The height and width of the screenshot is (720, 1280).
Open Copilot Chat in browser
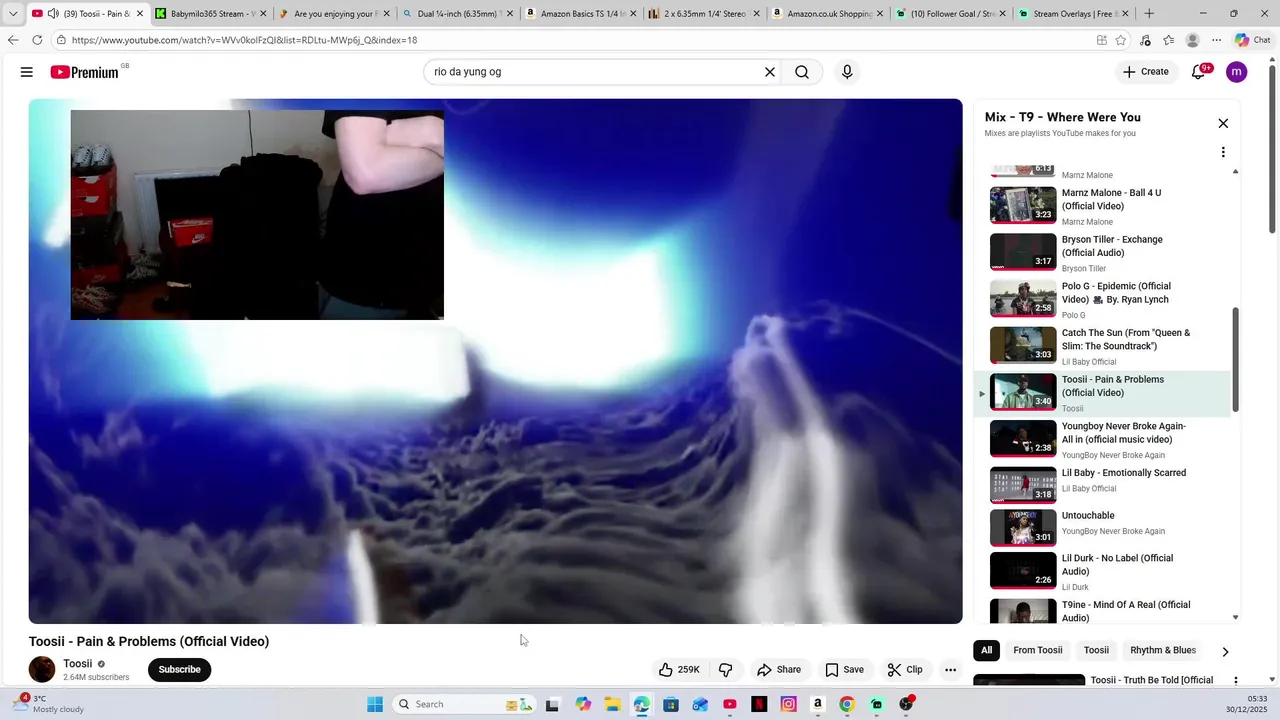(x=1252, y=40)
